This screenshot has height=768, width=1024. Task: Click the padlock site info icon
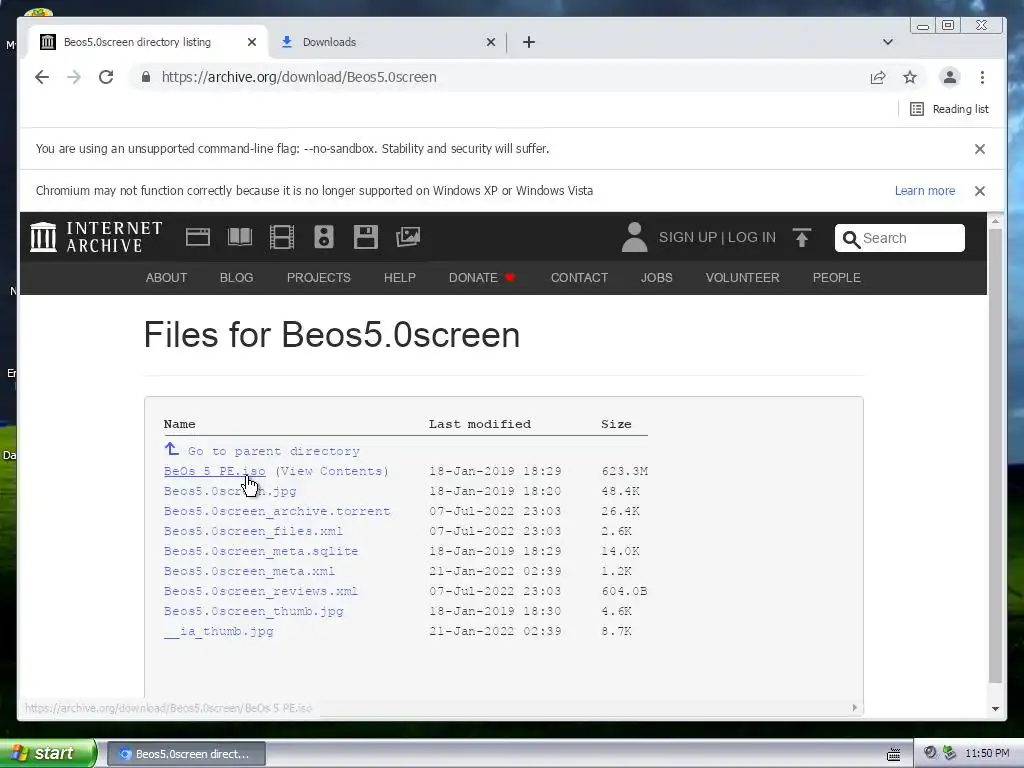(146, 77)
